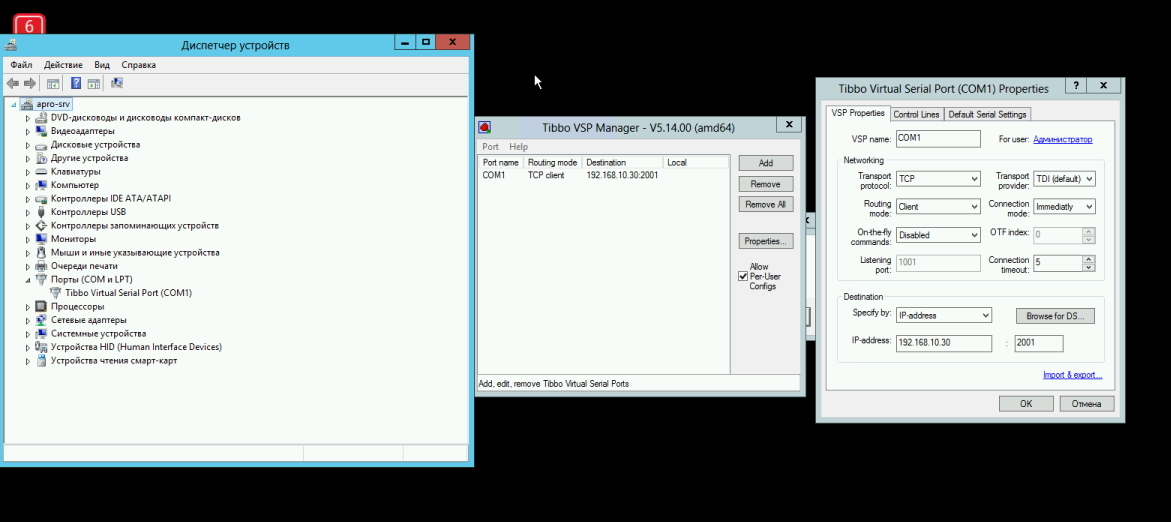The width and height of the screenshot is (1171, 522).
Task: Click the Видеоадаптеры display adapter icon
Action: coord(41,131)
